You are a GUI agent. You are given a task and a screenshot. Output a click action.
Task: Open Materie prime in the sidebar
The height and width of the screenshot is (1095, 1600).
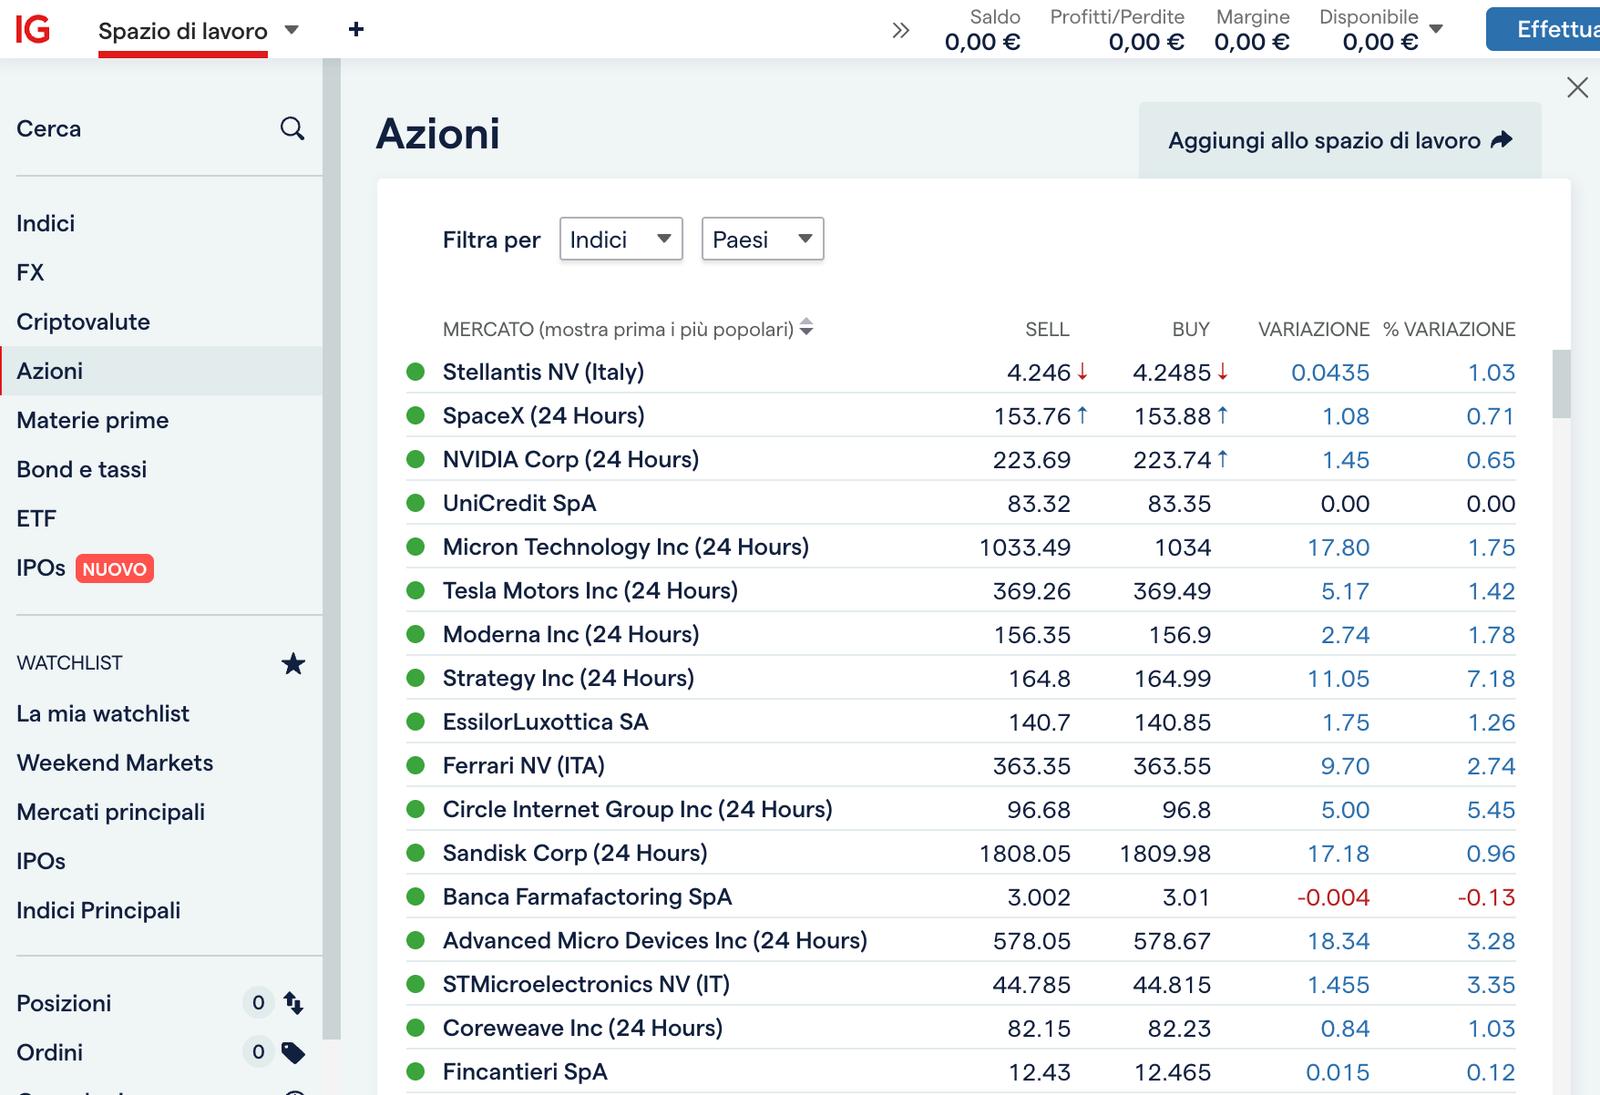pos(92,420)
